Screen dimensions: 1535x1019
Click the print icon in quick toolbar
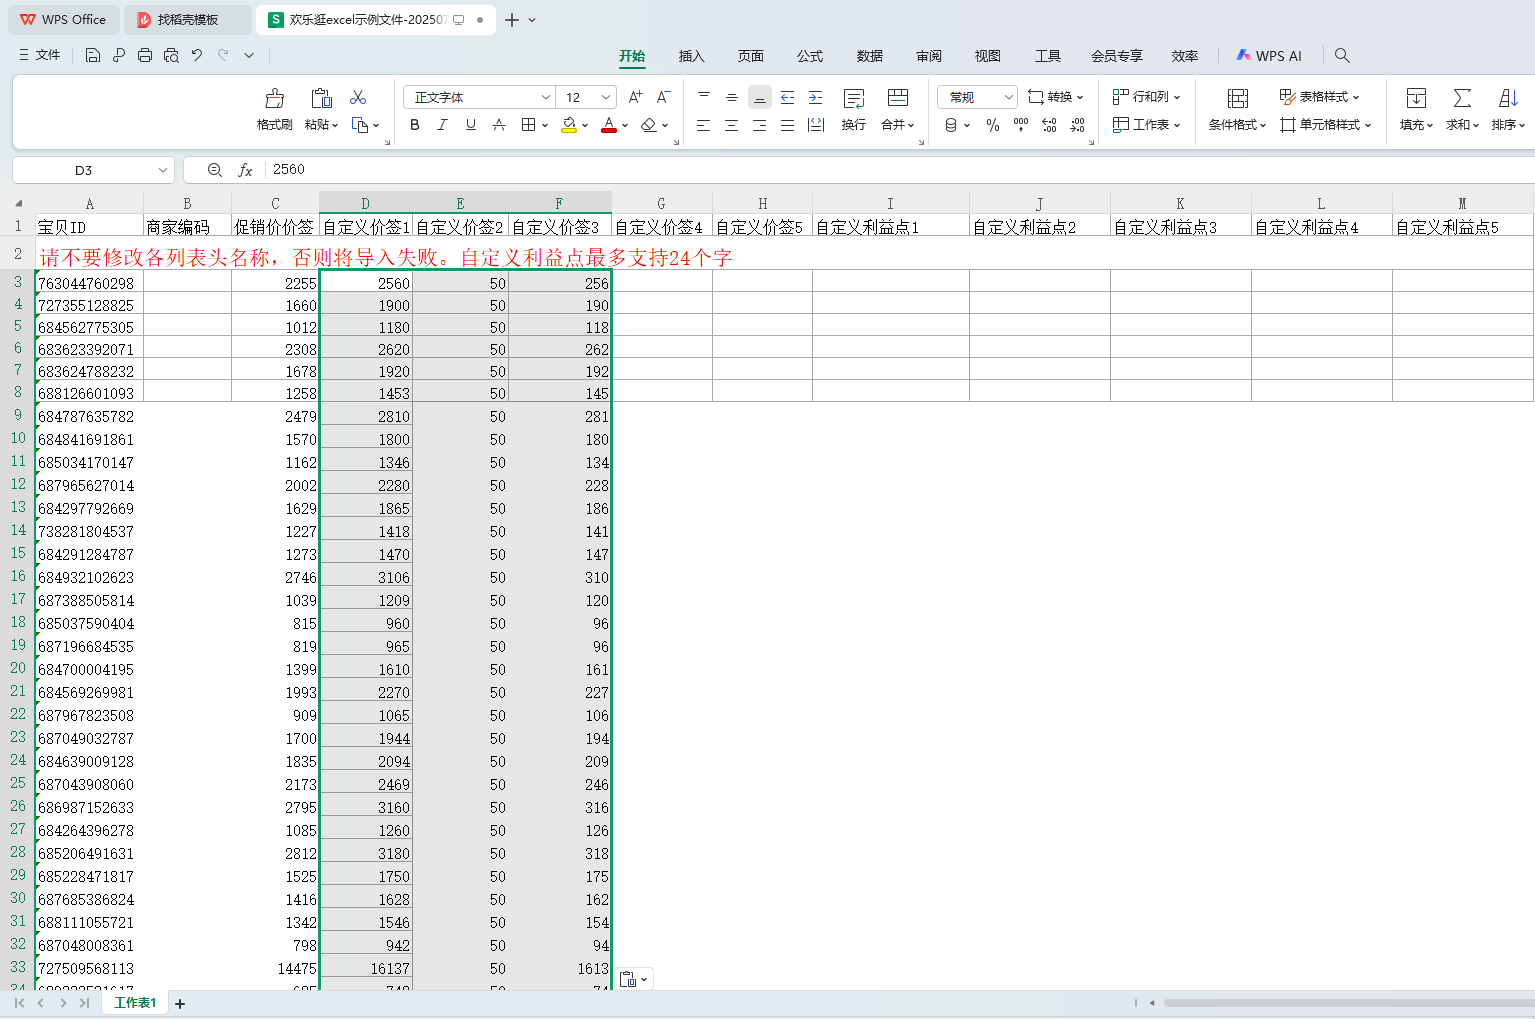coord(145,56)
